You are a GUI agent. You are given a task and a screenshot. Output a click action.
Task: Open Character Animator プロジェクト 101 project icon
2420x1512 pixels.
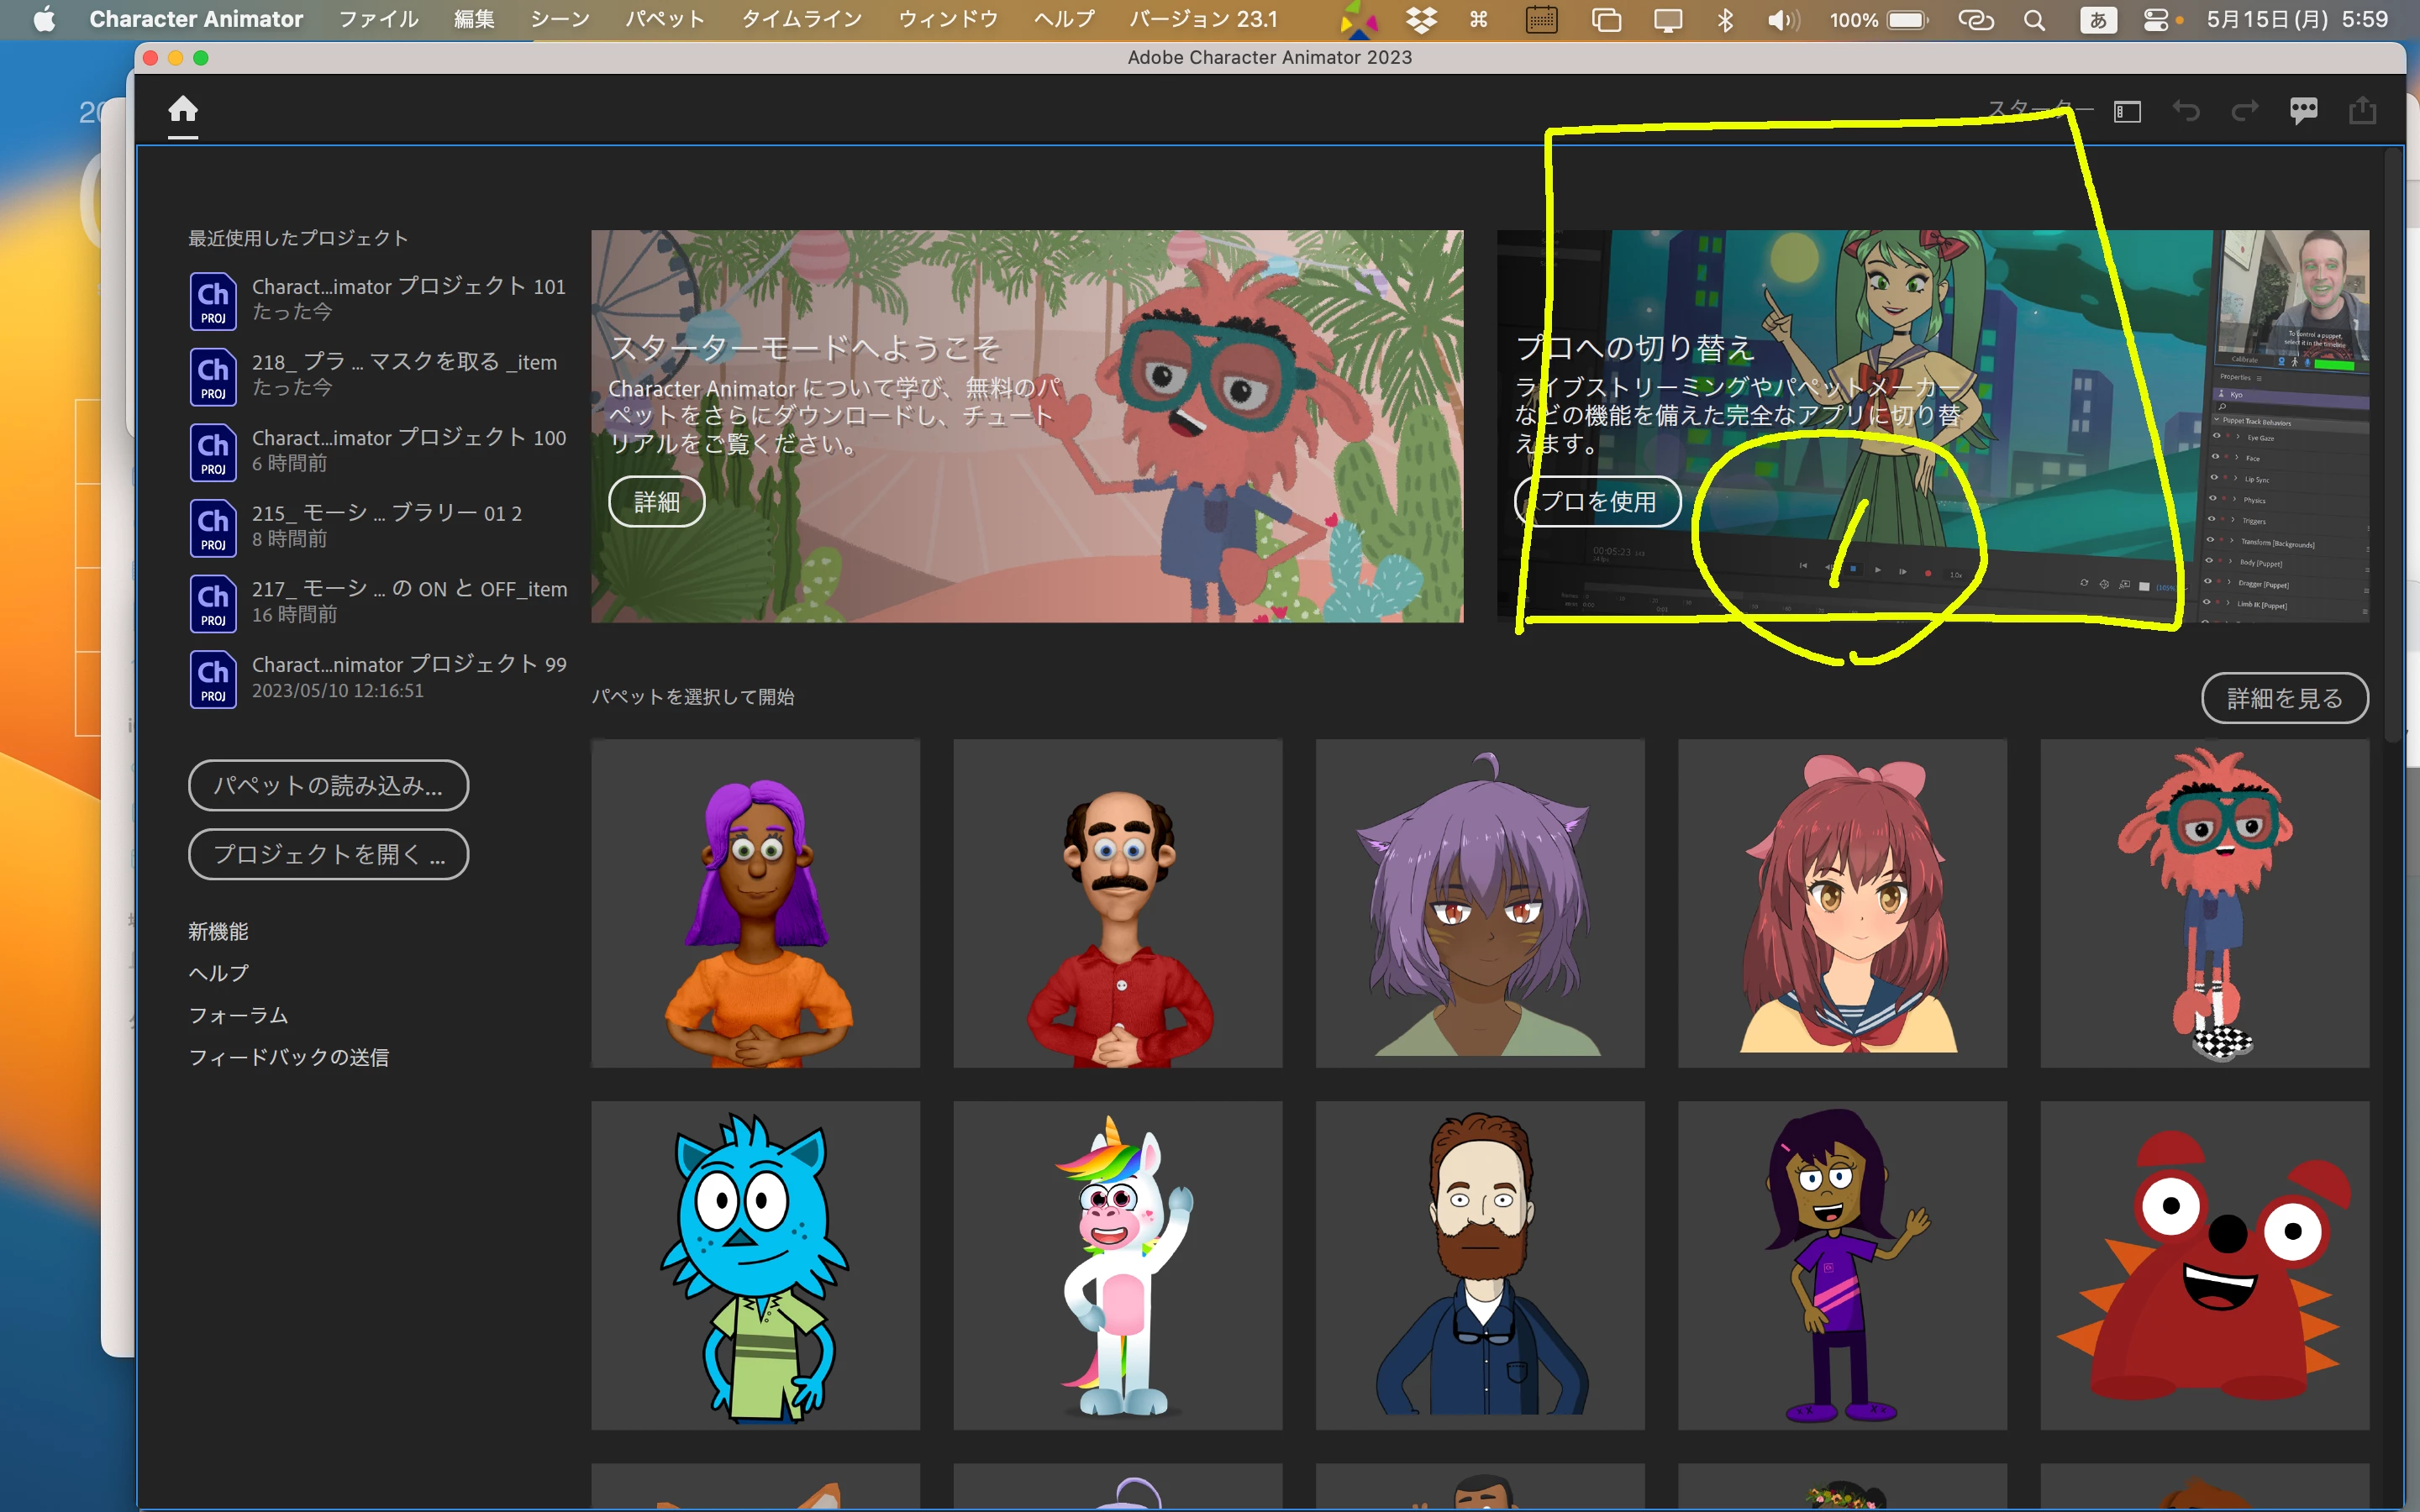213,300
